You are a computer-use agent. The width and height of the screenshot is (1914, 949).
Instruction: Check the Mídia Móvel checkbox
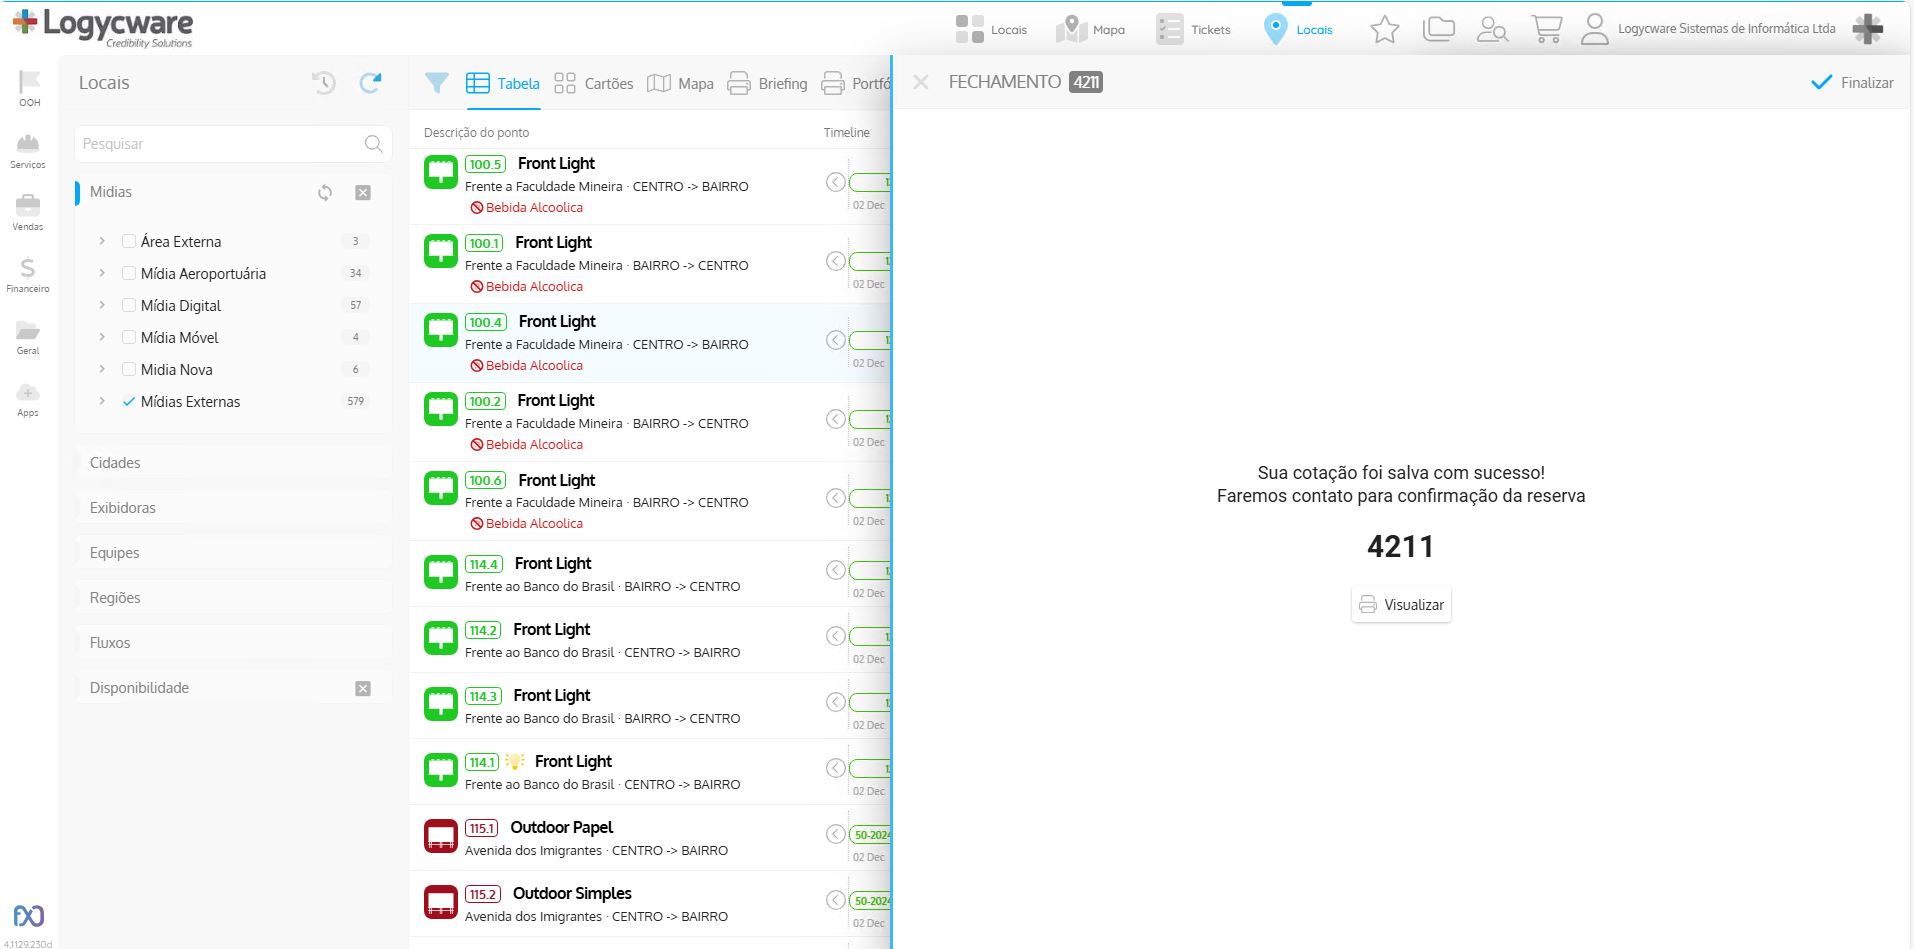pyautogui.click(x=129, y=337)
